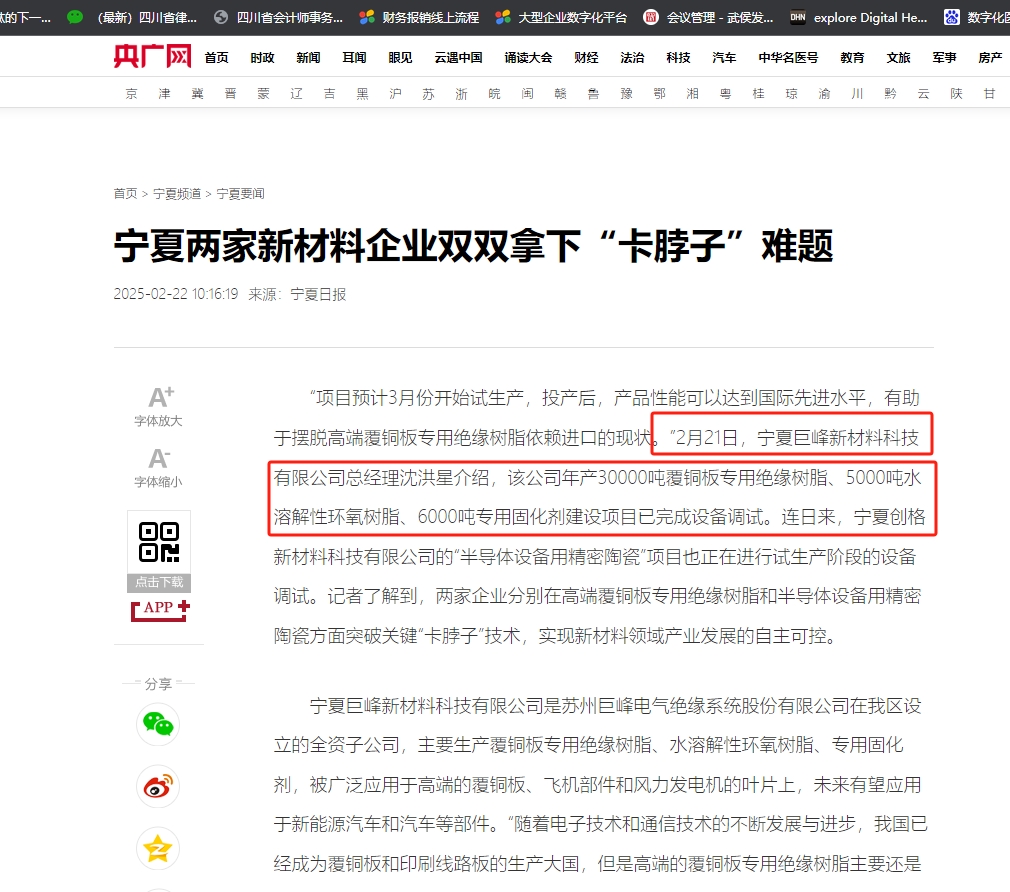Select the 沪 regional channel
This screenshot has height=892, width=1010.
point(395,93)
